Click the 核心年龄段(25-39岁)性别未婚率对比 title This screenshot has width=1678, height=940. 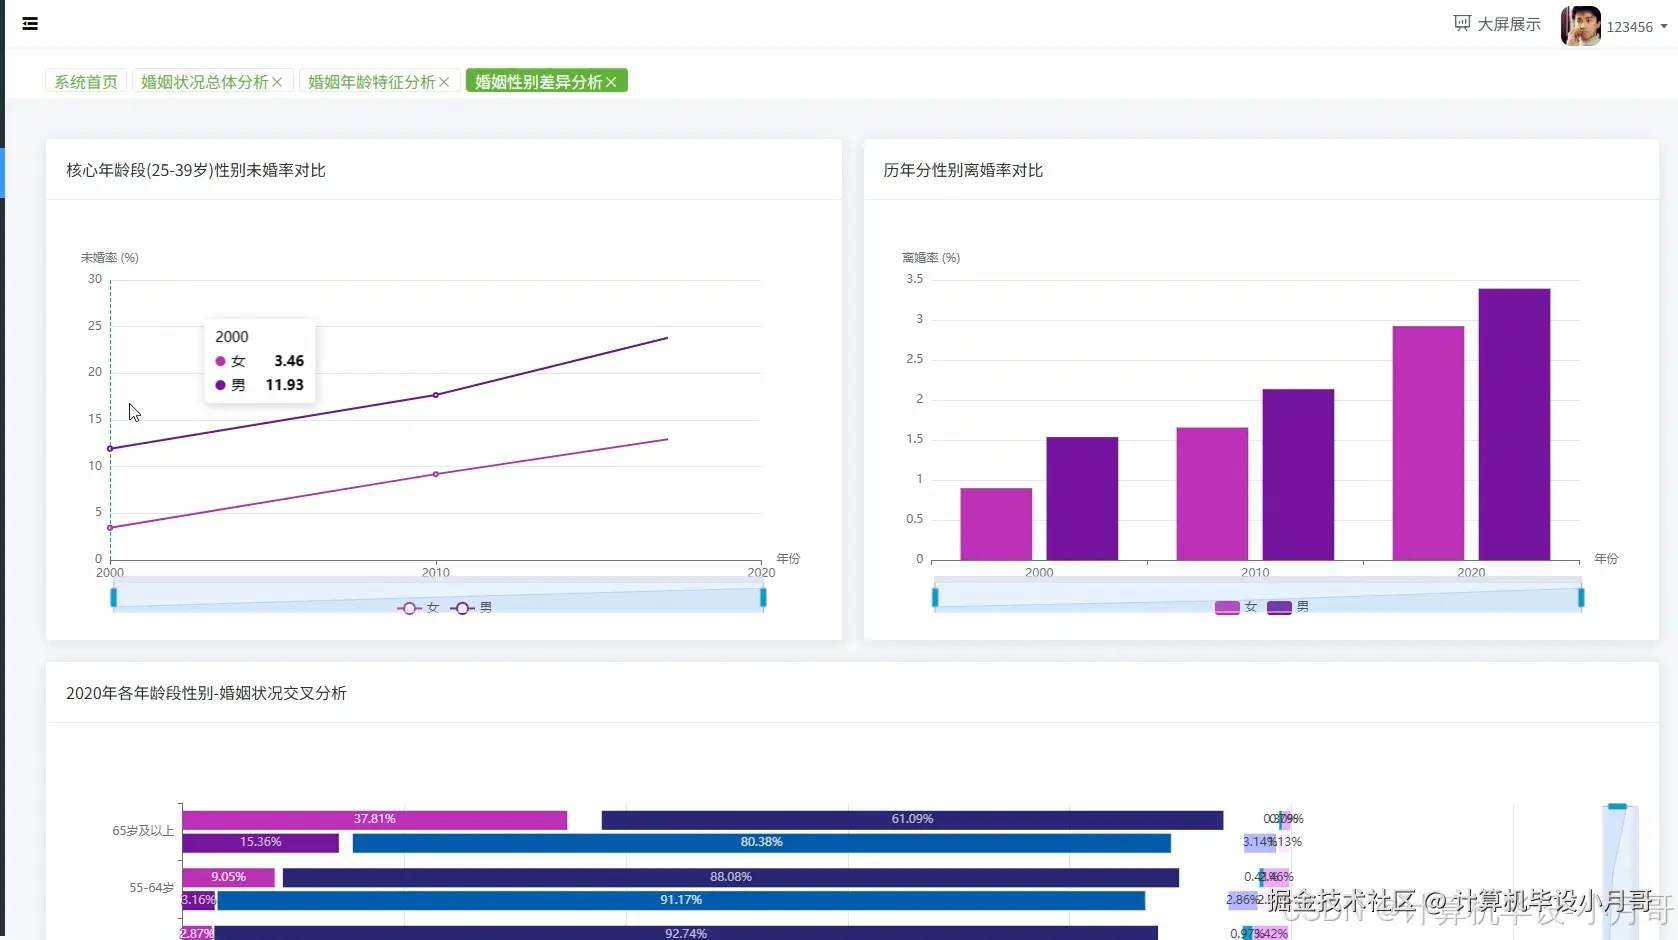click(196, 170)
